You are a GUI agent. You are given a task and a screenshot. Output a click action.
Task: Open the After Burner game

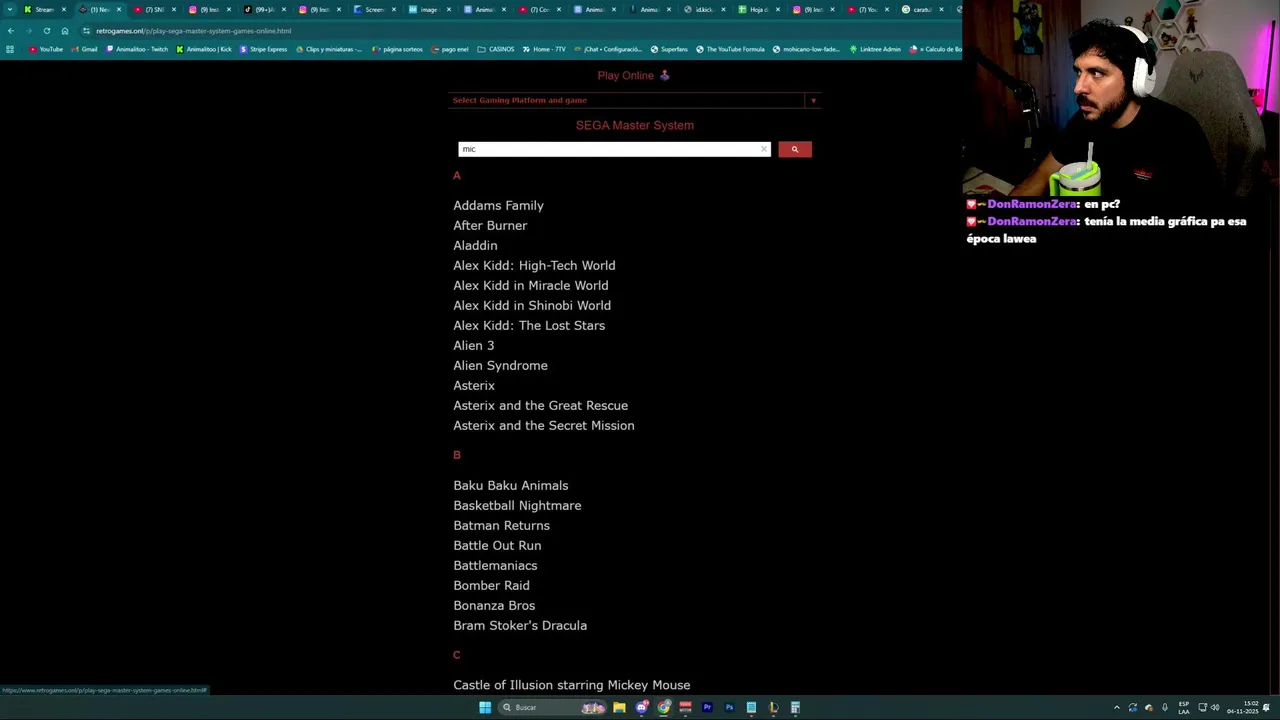(x=490, y=225)
